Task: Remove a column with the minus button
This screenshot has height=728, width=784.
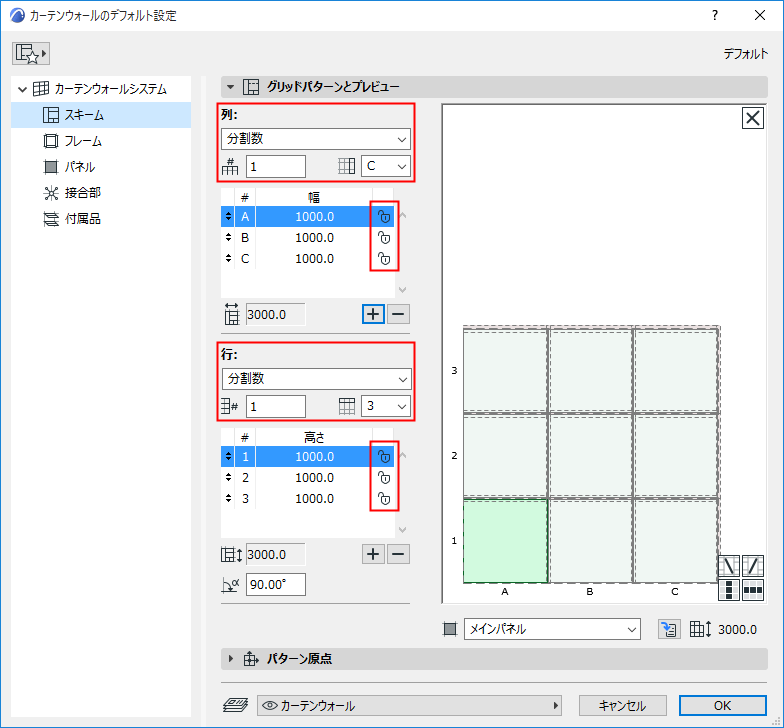Action: tap(398, 314)
